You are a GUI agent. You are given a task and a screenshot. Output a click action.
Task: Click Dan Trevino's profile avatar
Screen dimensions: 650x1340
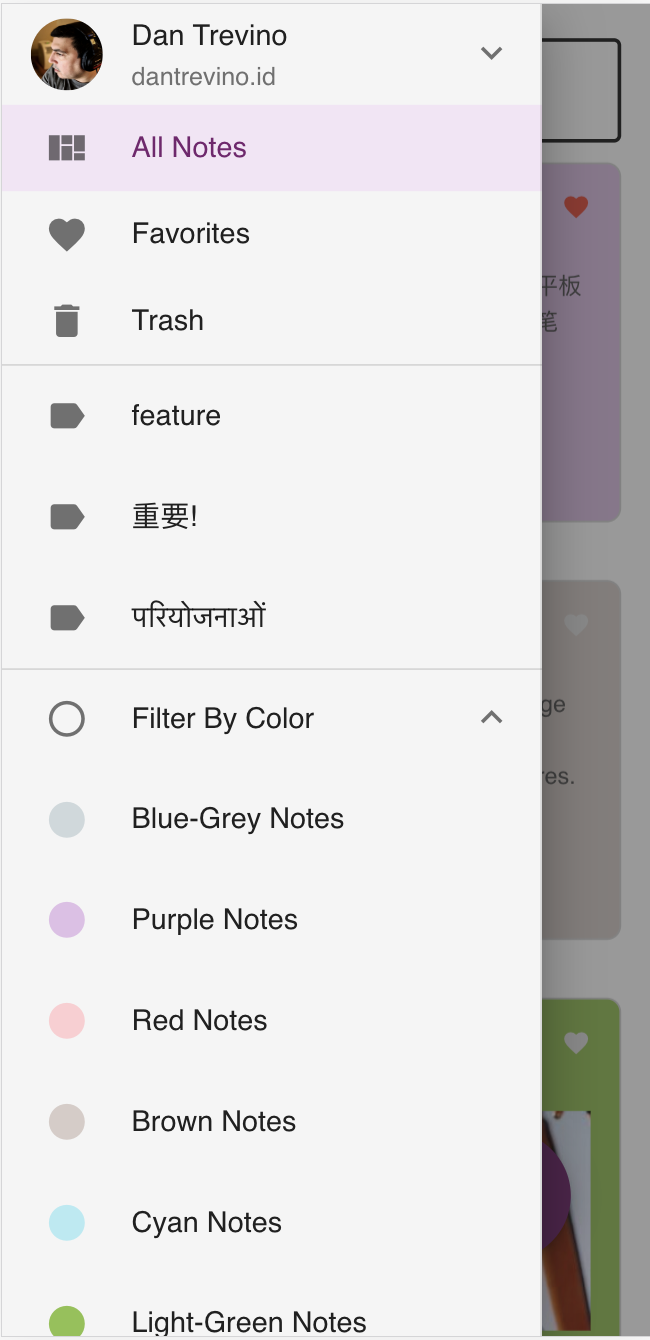tap(67, 54)
